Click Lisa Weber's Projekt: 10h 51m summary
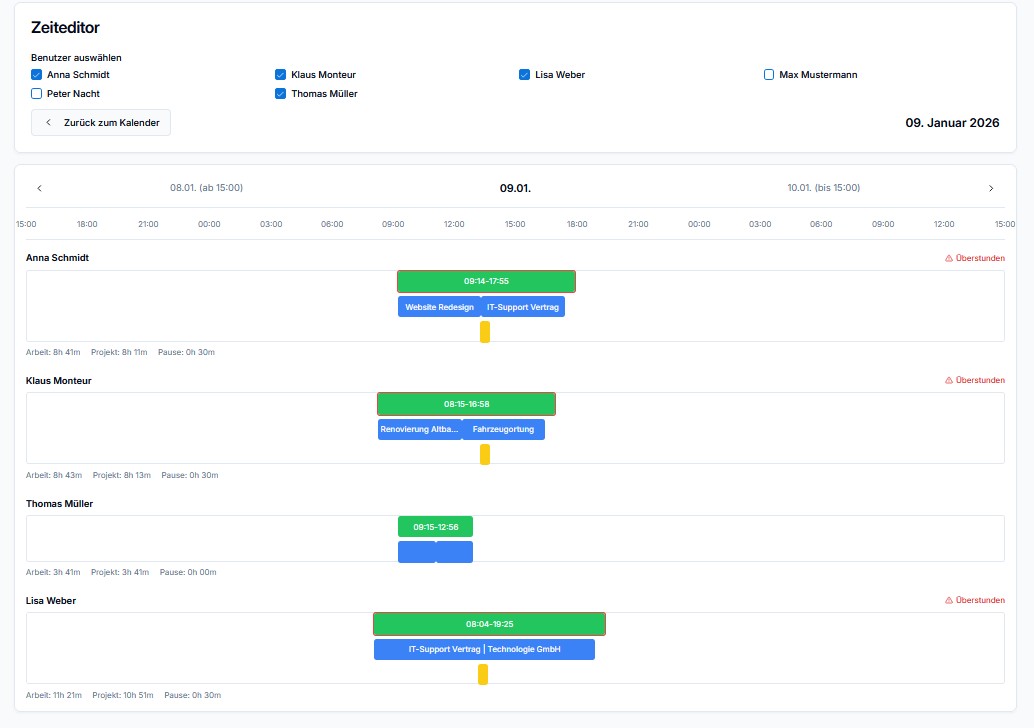This screenshot has width=1034, height=728. tap(123, 695)
